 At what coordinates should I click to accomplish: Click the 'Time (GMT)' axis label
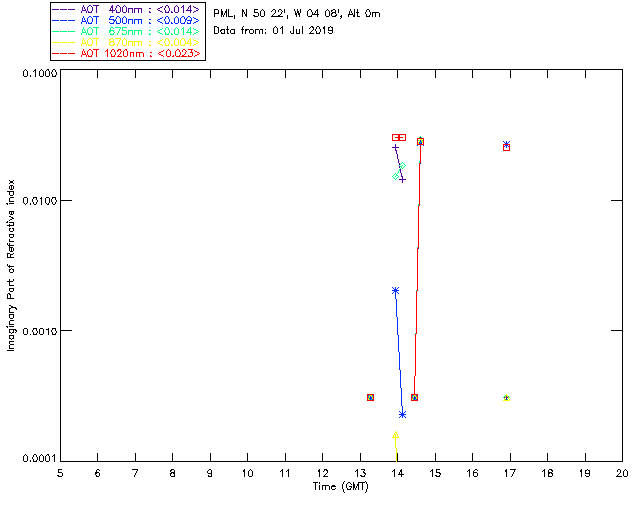pyautogui.click(x=340, y=487)
